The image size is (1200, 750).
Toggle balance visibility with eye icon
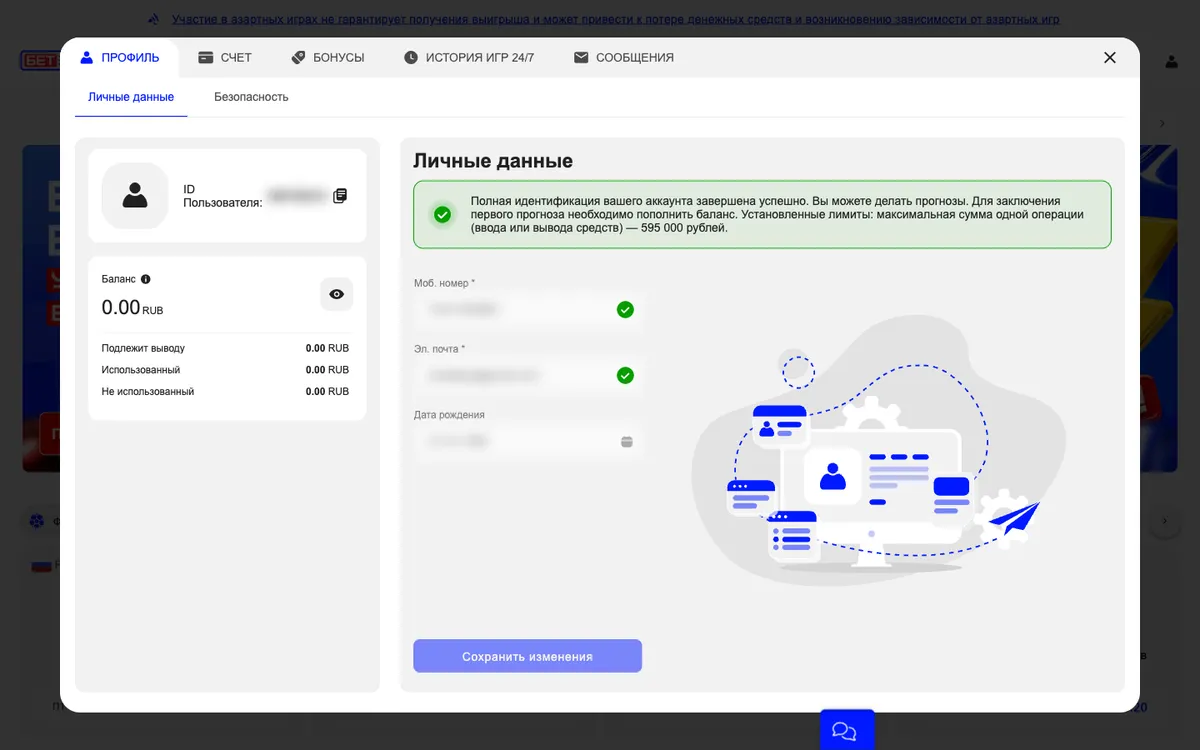coord(336,294)
